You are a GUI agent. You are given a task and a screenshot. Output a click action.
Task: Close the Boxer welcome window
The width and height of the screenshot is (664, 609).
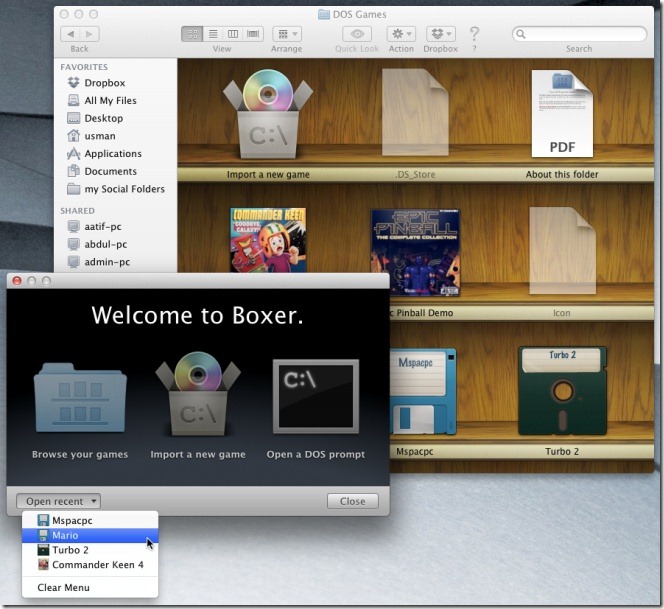(x=17, y=281)
